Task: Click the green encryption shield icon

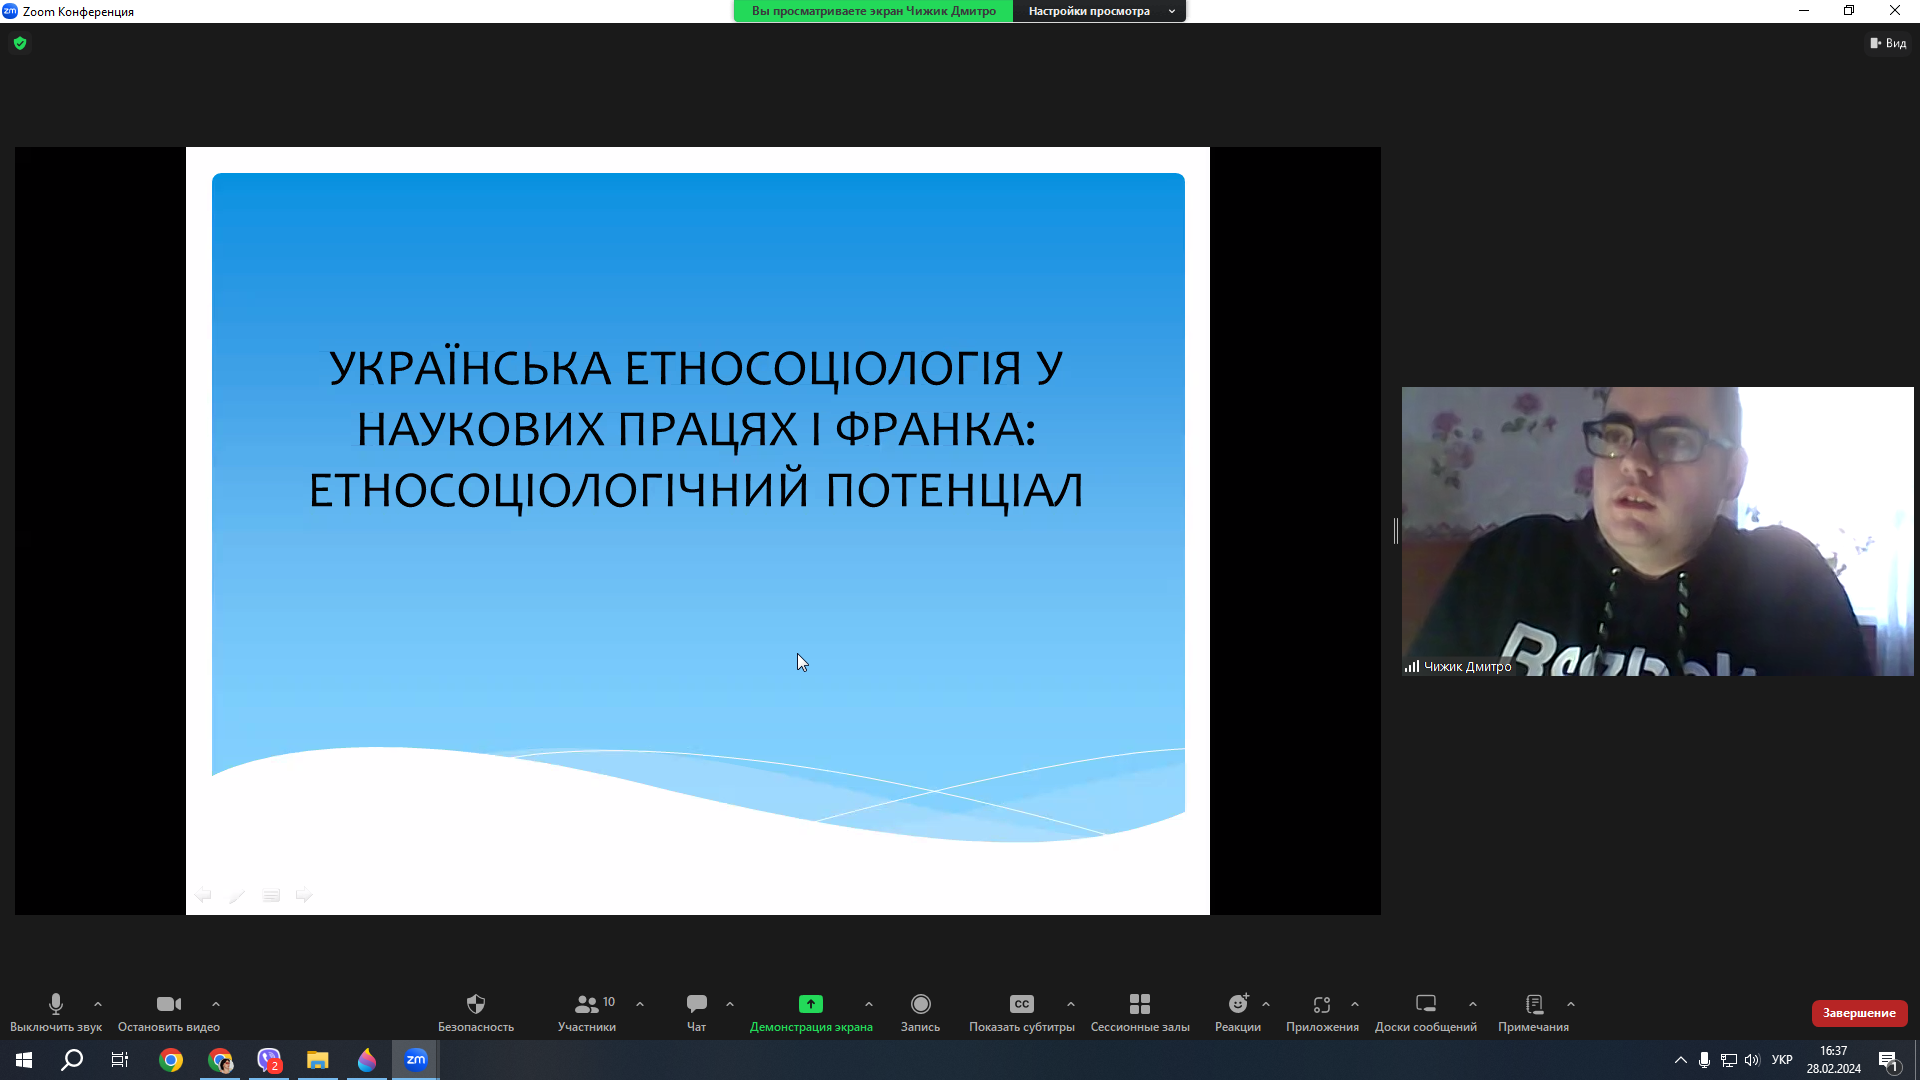Action: pyautogui.click(x=20, y=43)
